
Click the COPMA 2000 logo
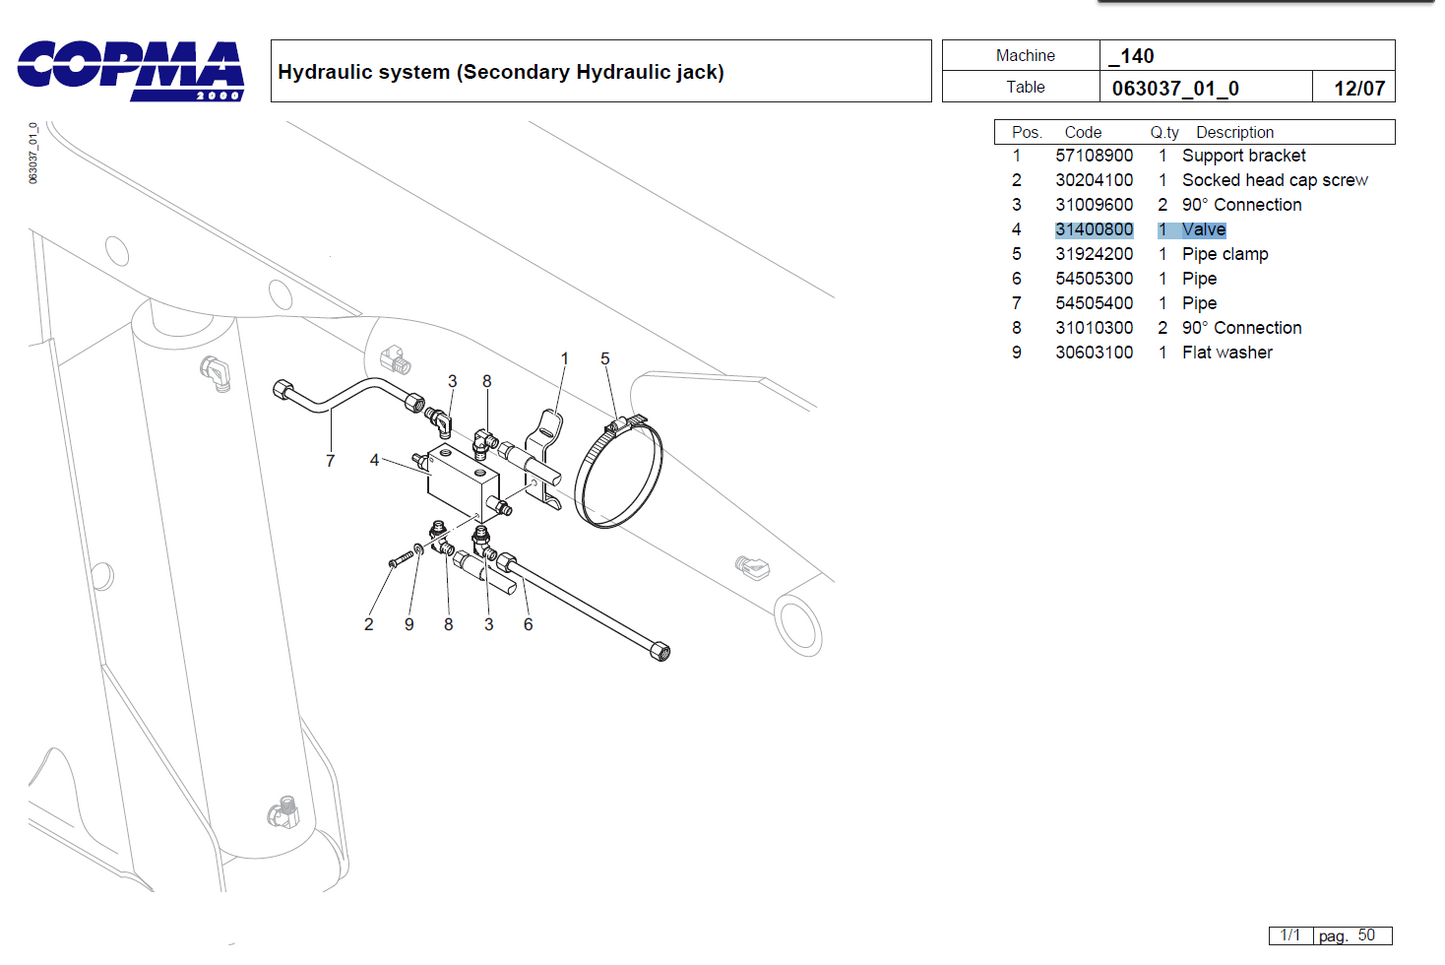point(130,70)
